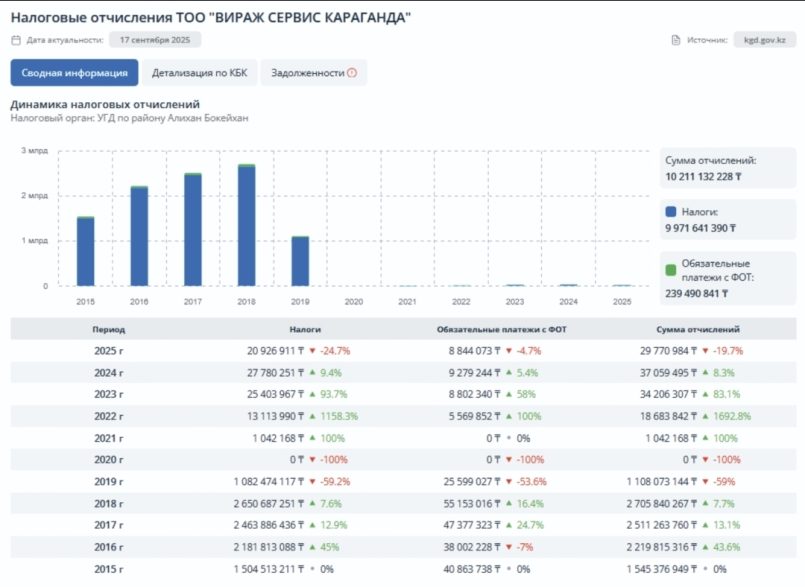This screenshot has height=587, width=805.
Task: Click the total value 1 108 073 144 ₸
Action: (662, 482)
